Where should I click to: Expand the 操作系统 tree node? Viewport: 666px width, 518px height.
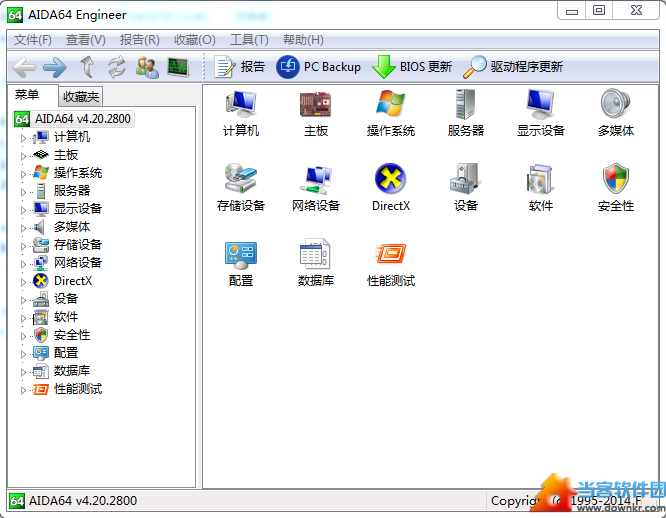[x=23, y=174]
